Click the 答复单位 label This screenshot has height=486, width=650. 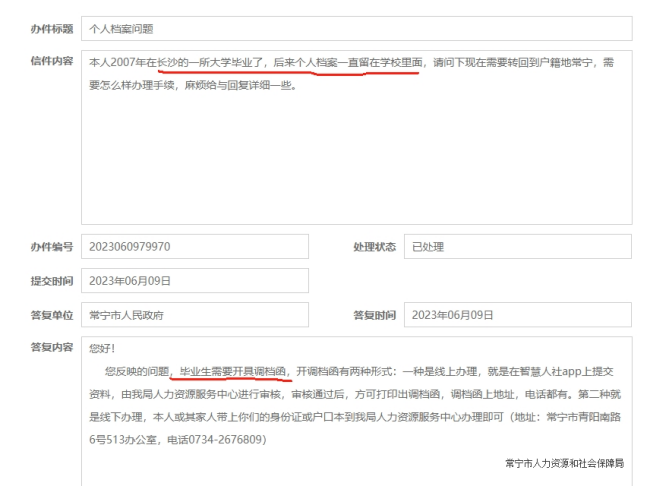click(52, 315)
